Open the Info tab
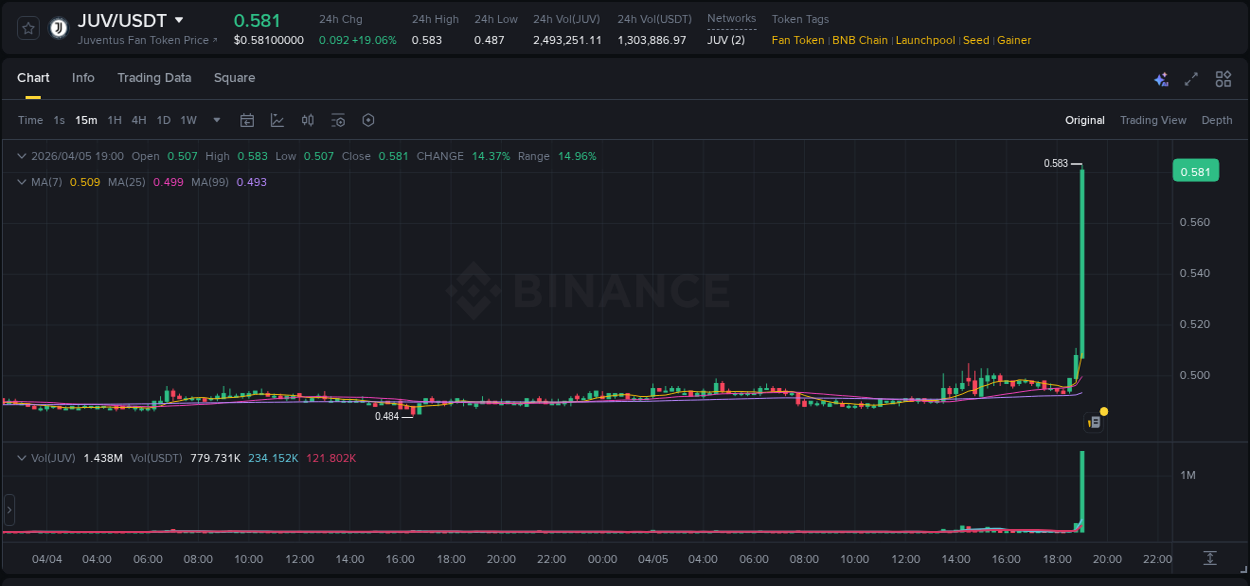 click(x=83, y=78)
